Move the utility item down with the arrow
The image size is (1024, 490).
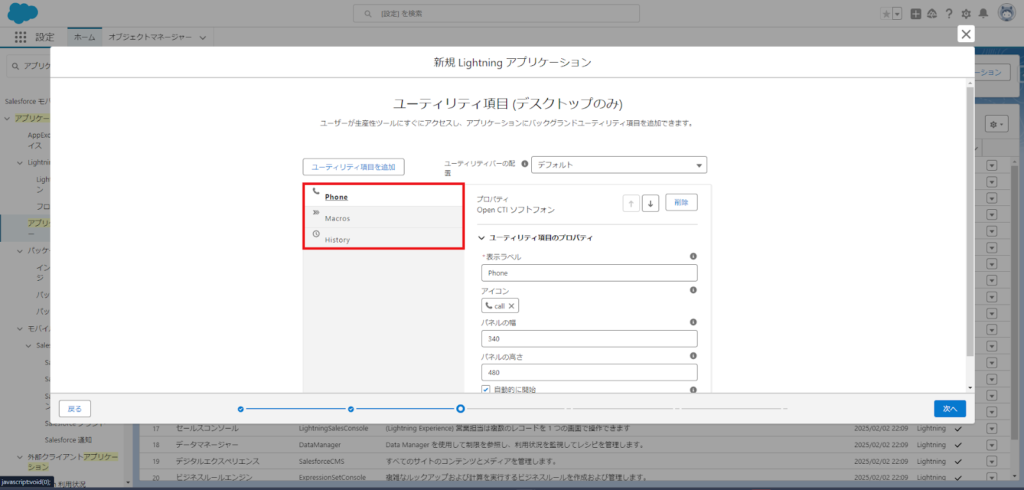(x=650, y=203)
